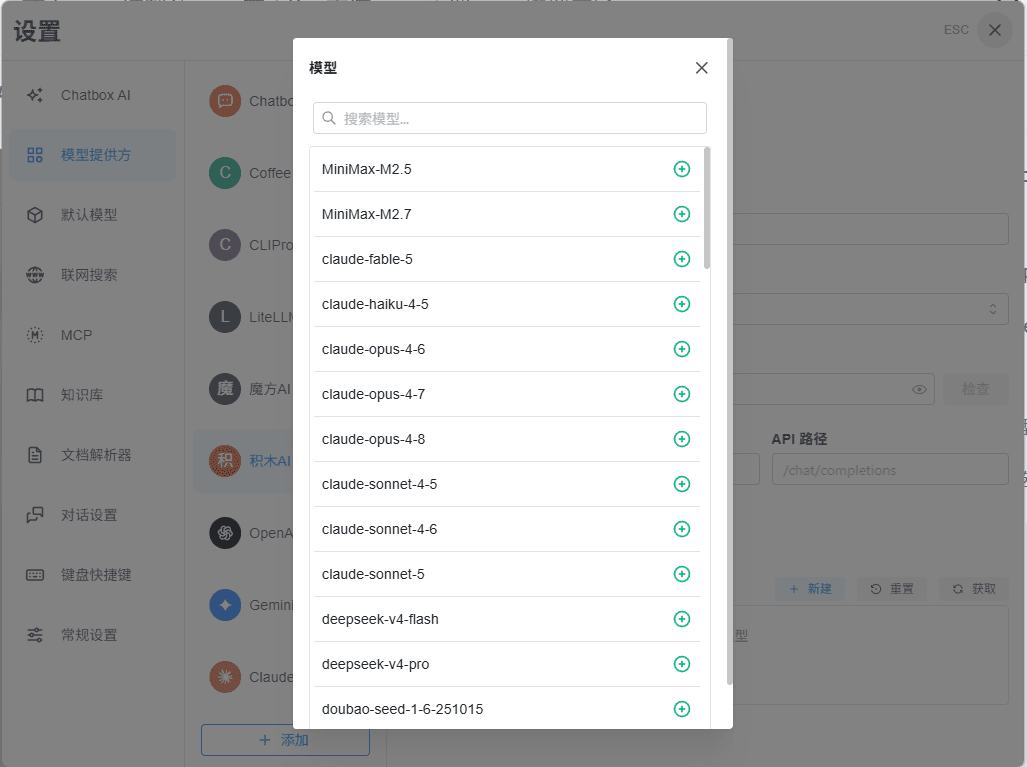Add deepseek-v4-pro with its plus icon
Viewport: 1027px width, 767px height.
[682, 664]
